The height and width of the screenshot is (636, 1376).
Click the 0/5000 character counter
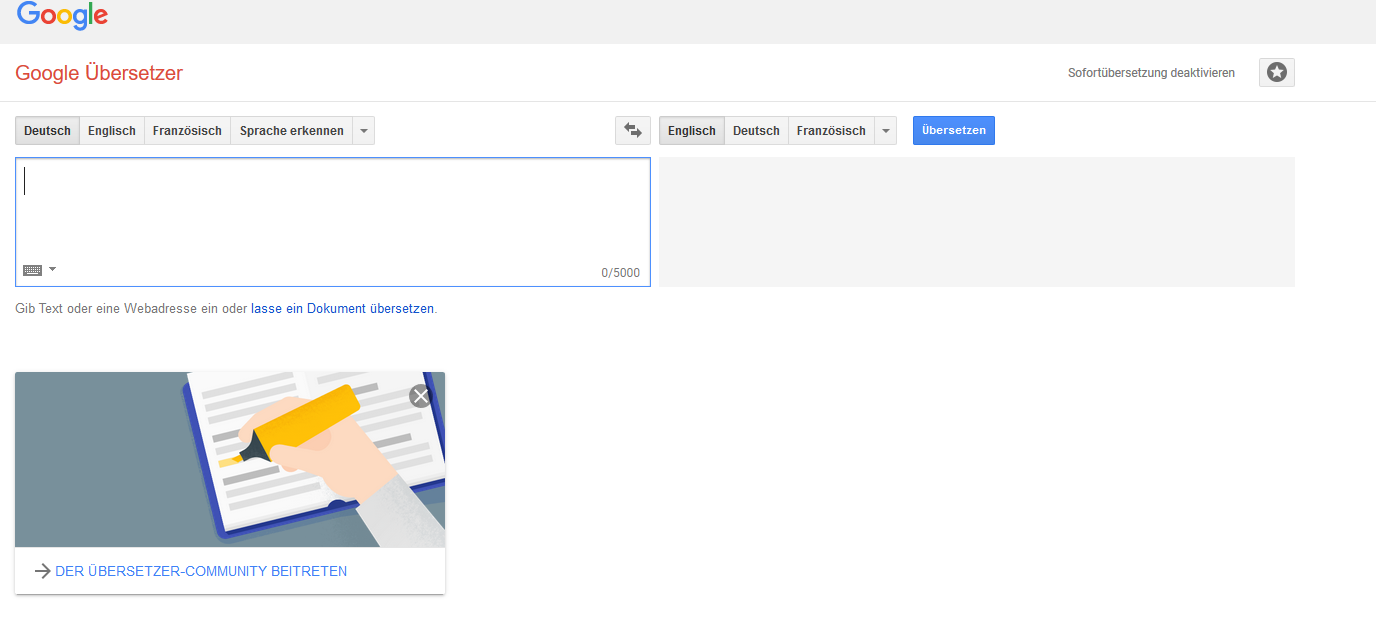coord(620,273)
